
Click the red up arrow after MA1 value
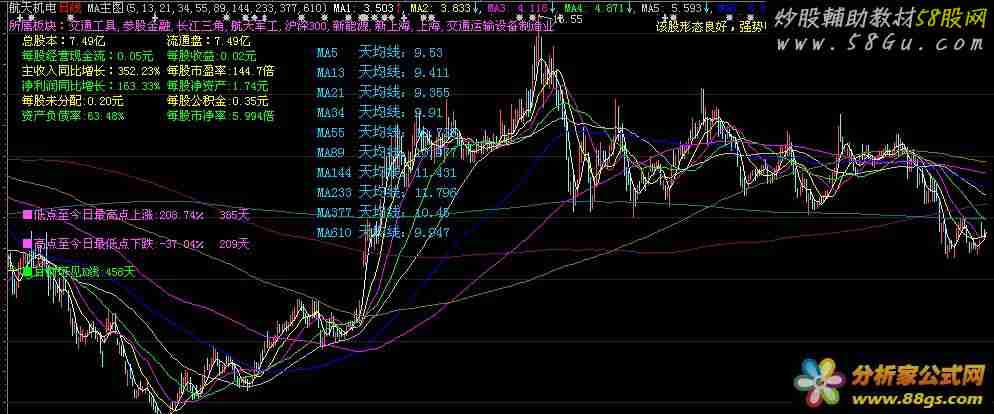click(x=398, y=8)
